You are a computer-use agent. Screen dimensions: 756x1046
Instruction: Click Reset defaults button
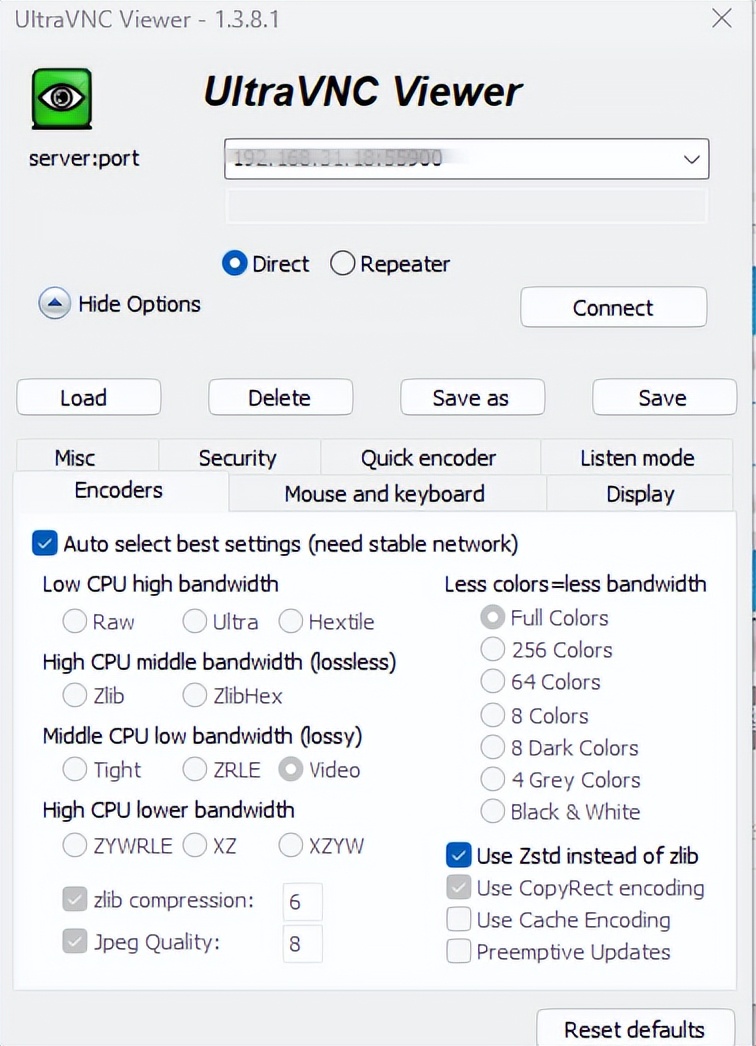pyautogui.click(x=634, y=1029)
